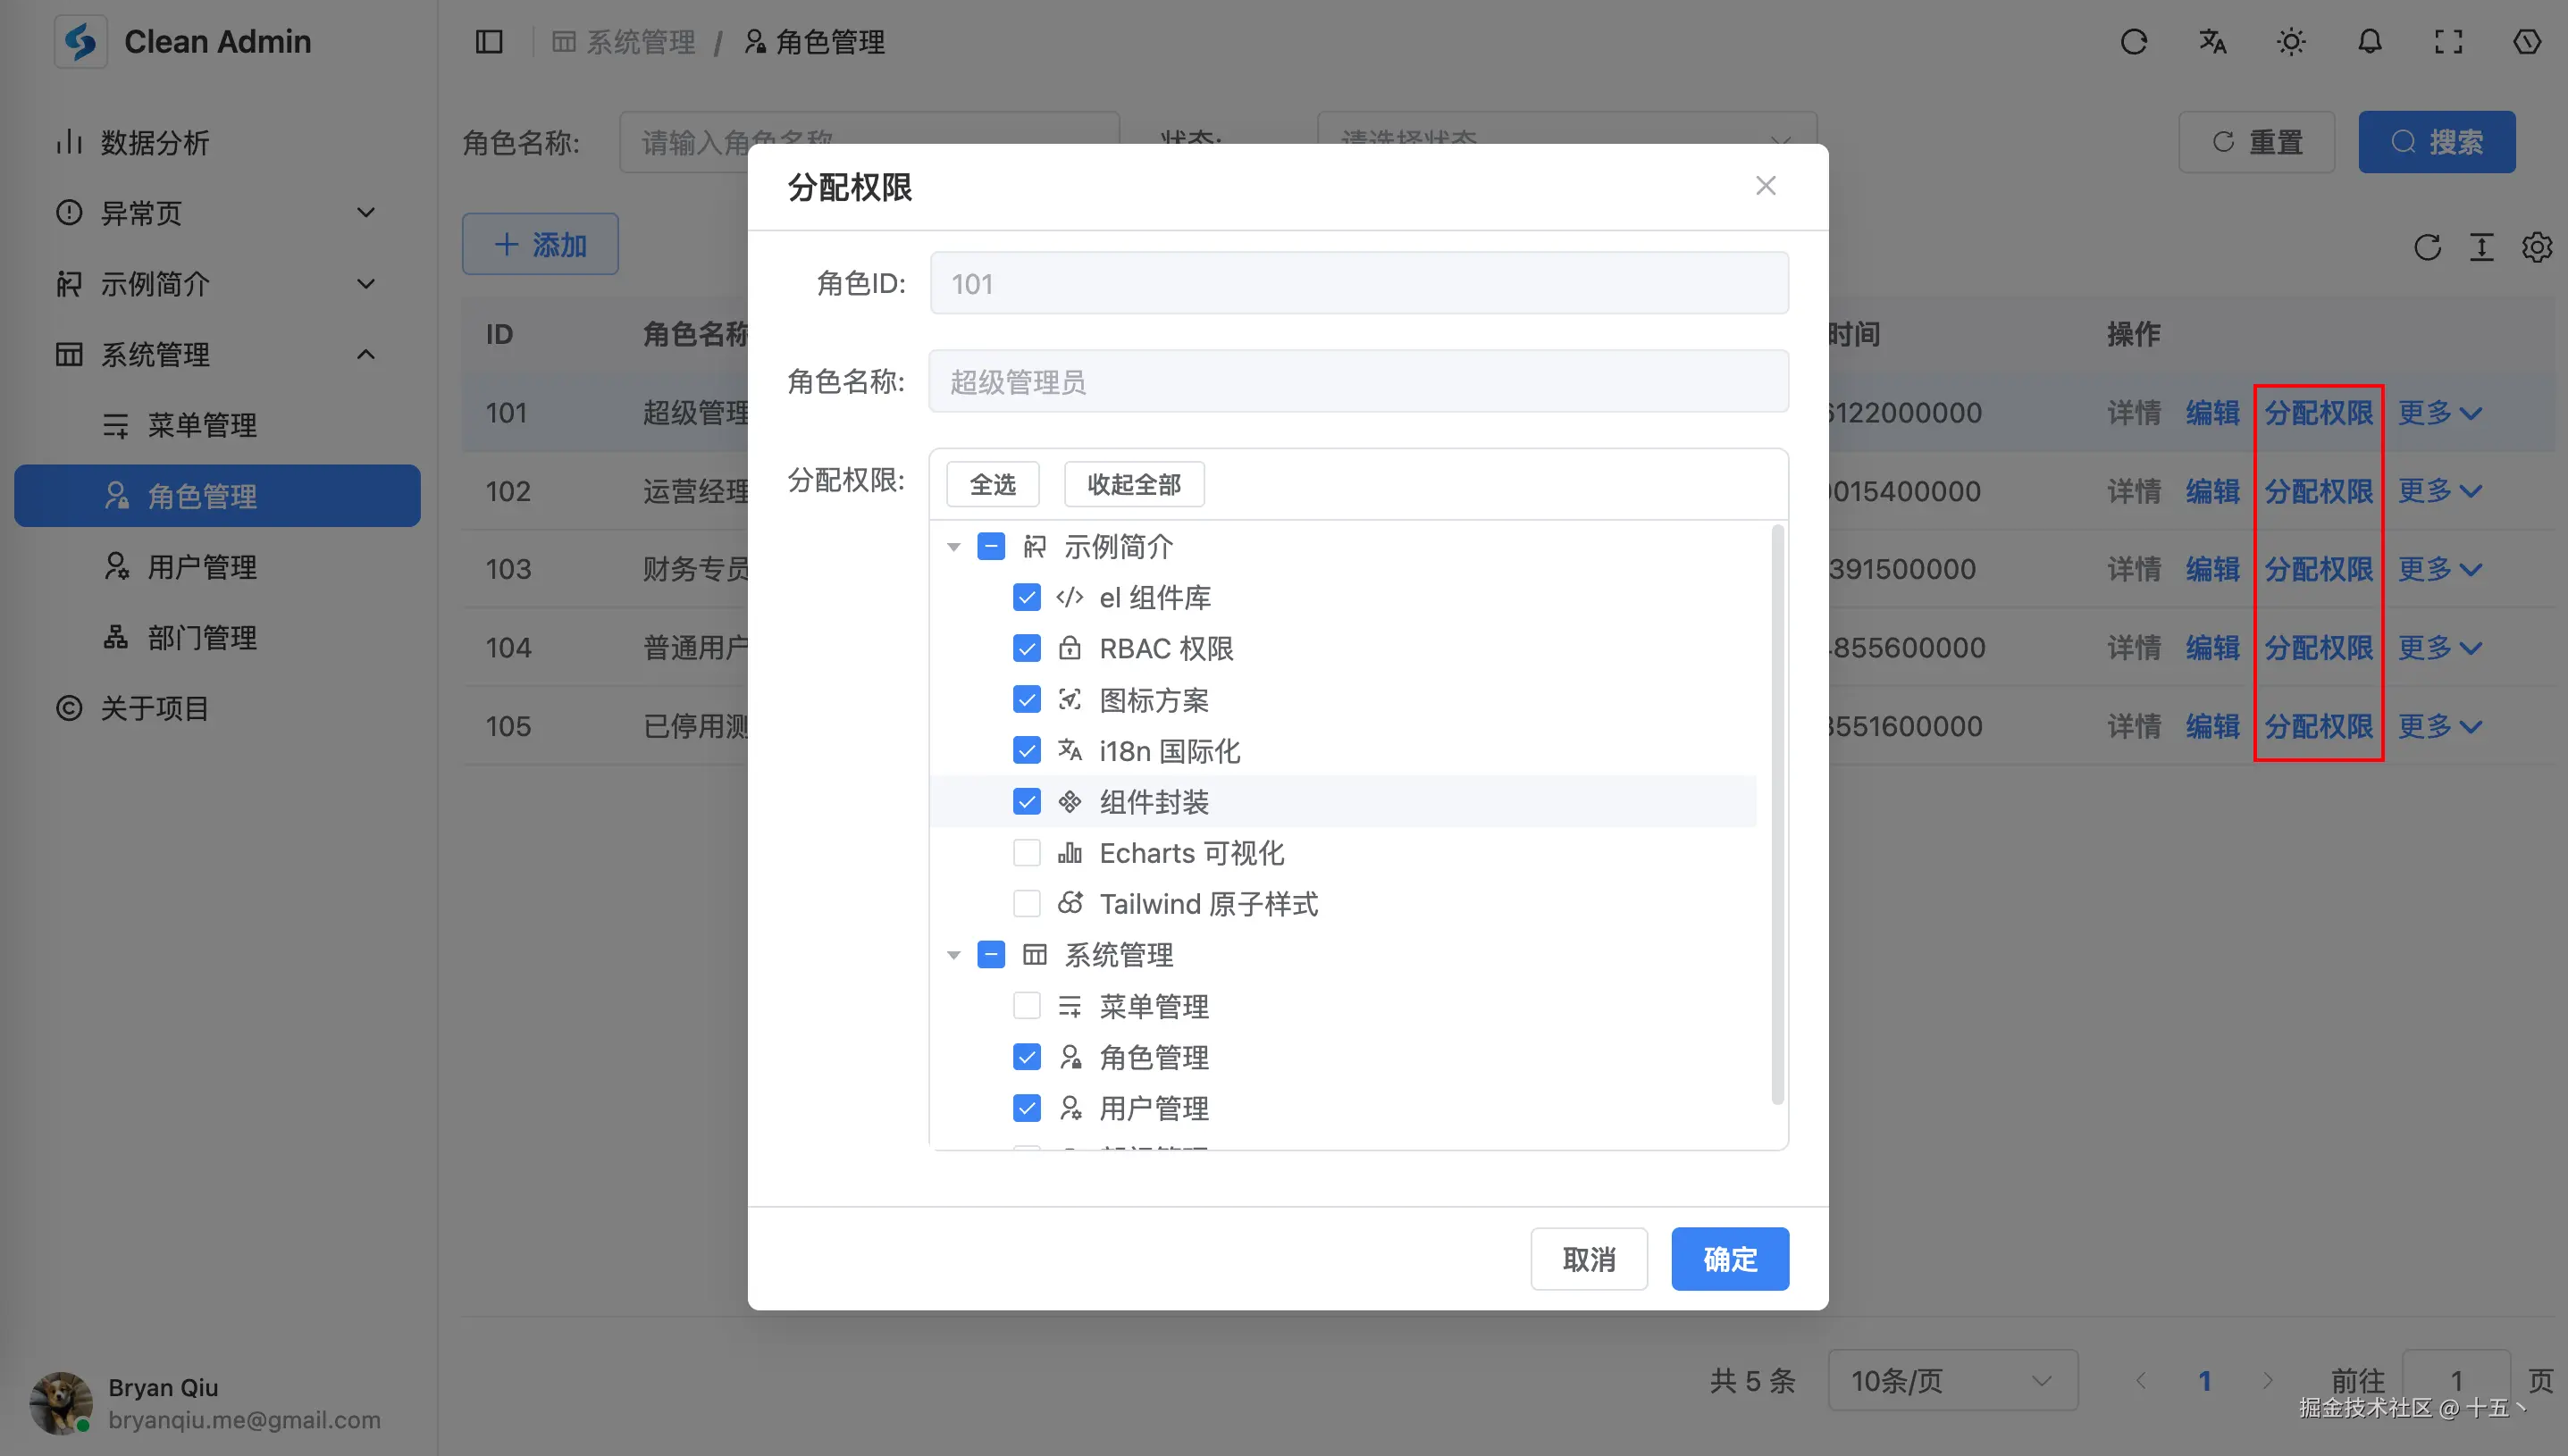Collapse the 示例简介 tree node arrow

[954, 547]
